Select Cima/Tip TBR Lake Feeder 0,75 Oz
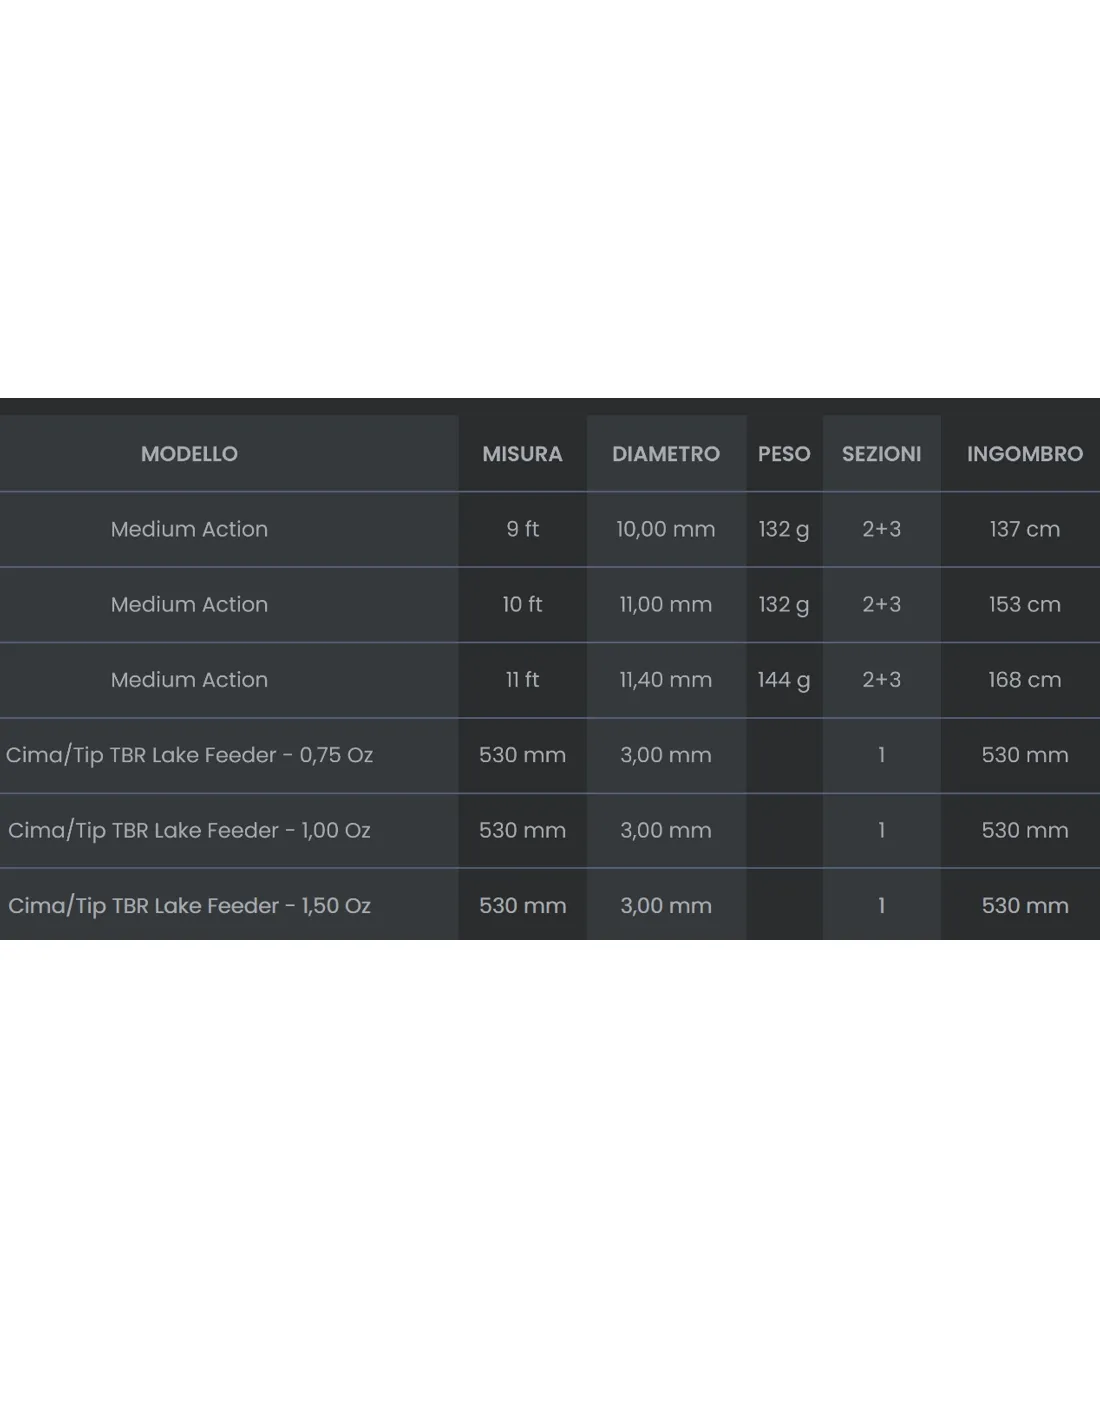Viewport: 1100px width, 1422px height. point(189,755)
